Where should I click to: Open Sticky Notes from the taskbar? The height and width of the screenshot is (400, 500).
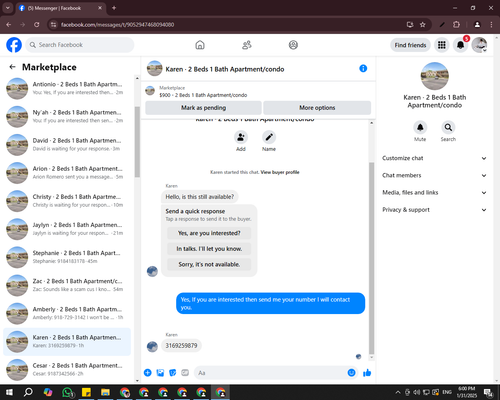tap(86, 392)
